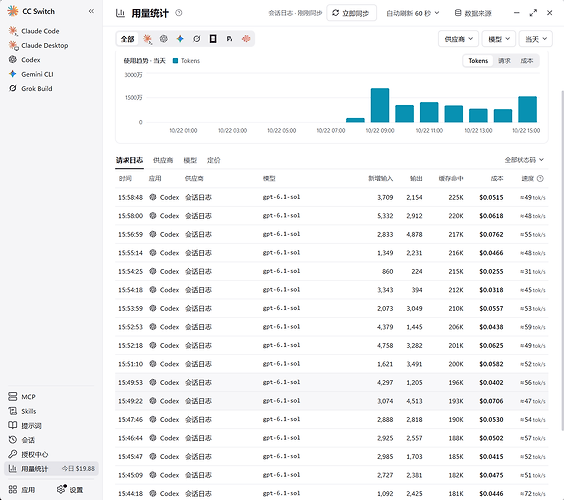
Task: Switch chart to 成本 cost view
Action: tap(527, 61)
